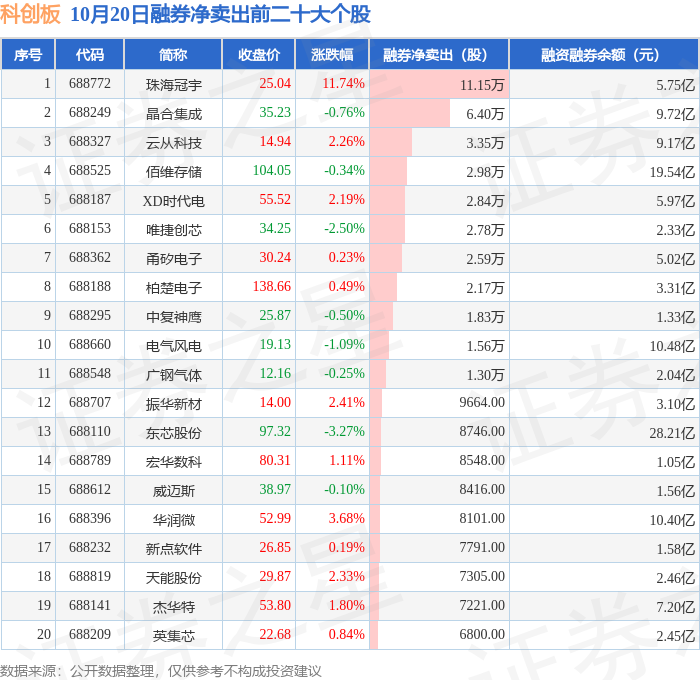
Task: Click the net sold value 7791.00
Action: [x=482, y=548]
